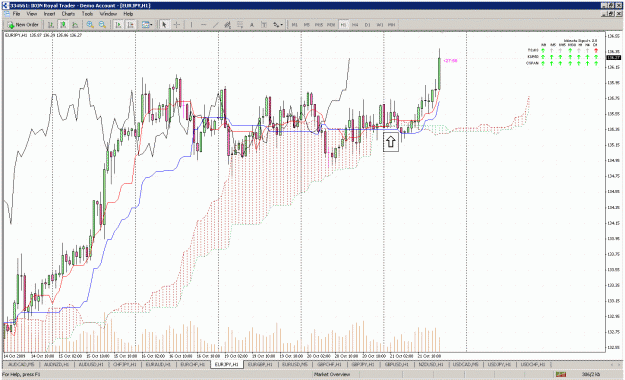Screen dimensions: 625x380
Task: Zoom out of the chart
Action: coord(102,25)
